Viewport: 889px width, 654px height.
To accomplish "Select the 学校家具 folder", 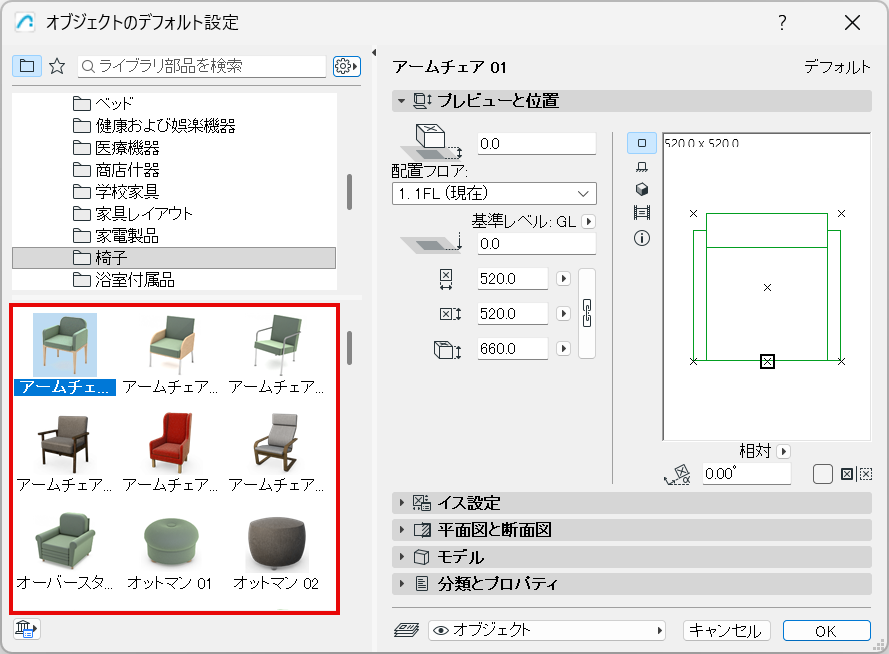I will [116, 192].
